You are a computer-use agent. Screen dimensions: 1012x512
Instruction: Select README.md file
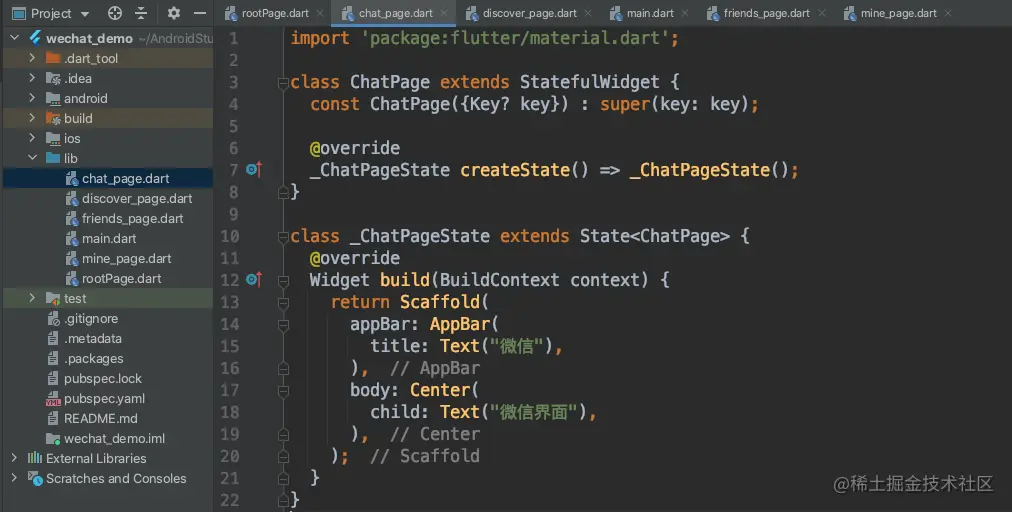(108, 418)
